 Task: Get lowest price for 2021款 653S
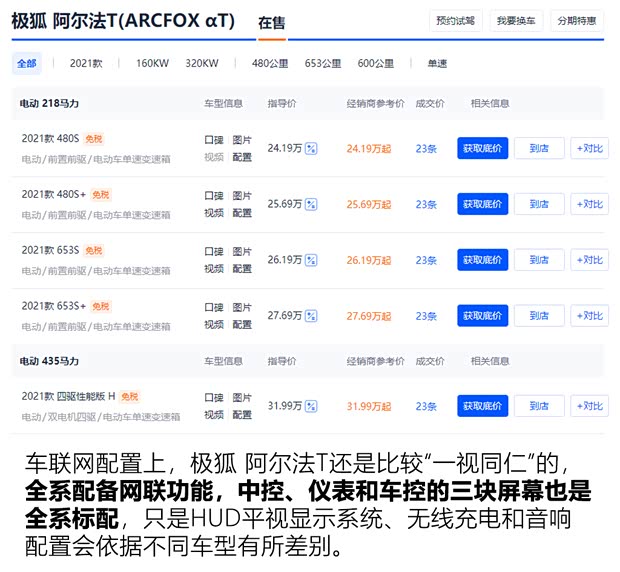[482, 260]
